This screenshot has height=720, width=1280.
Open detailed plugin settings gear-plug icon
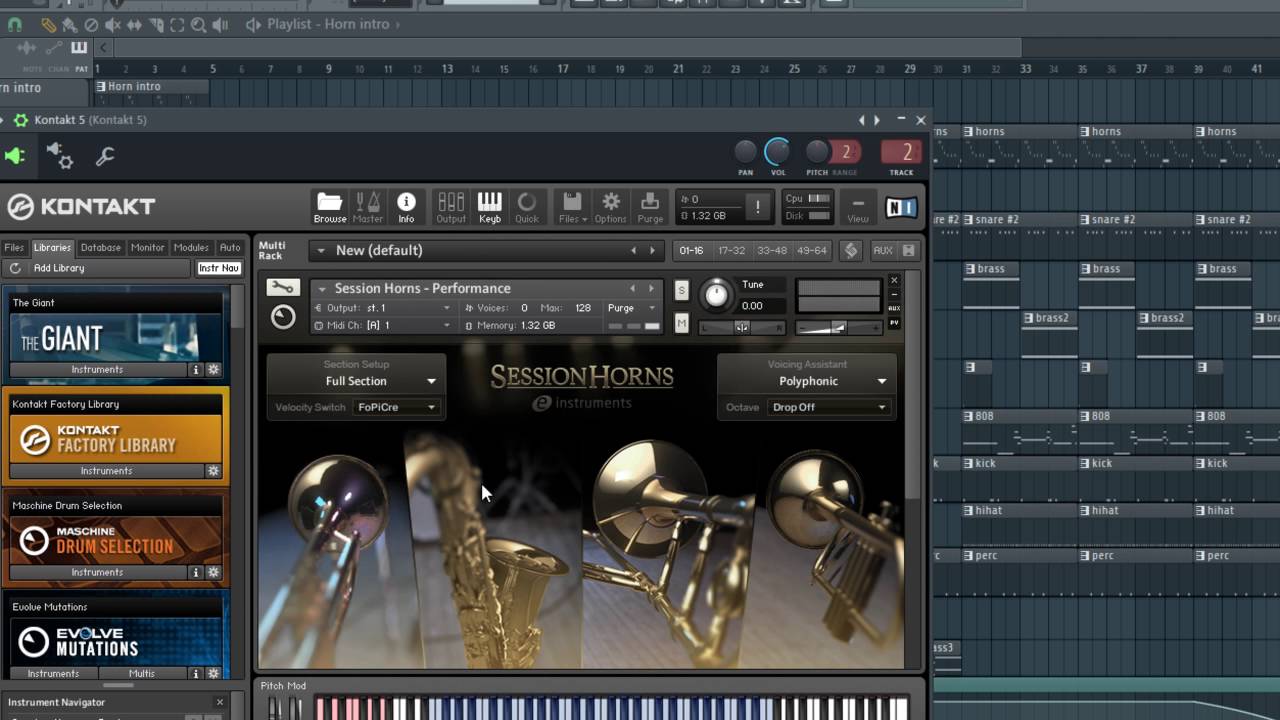point(59,156)
